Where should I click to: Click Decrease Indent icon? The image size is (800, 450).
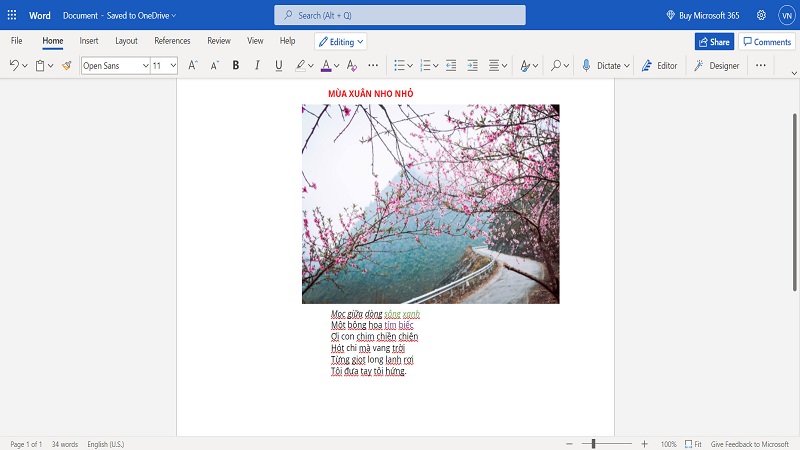451,65
